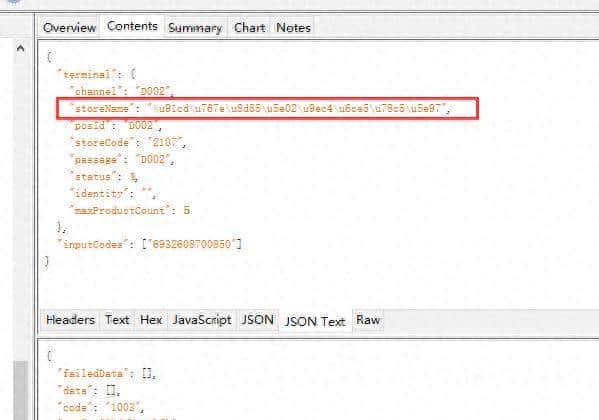The image size is (599, 420).
Task: Click the left pane scrollbar thumb
Action: tap(21, 390)
